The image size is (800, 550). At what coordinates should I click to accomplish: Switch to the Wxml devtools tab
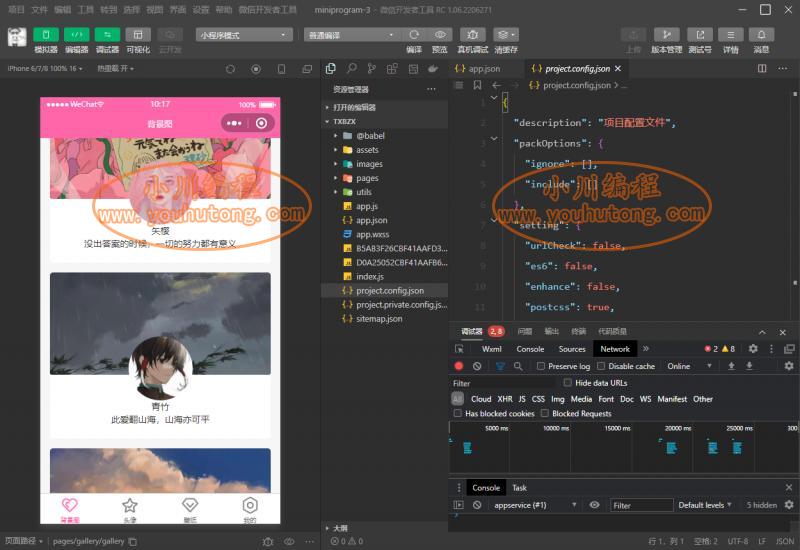coord(491,349)
